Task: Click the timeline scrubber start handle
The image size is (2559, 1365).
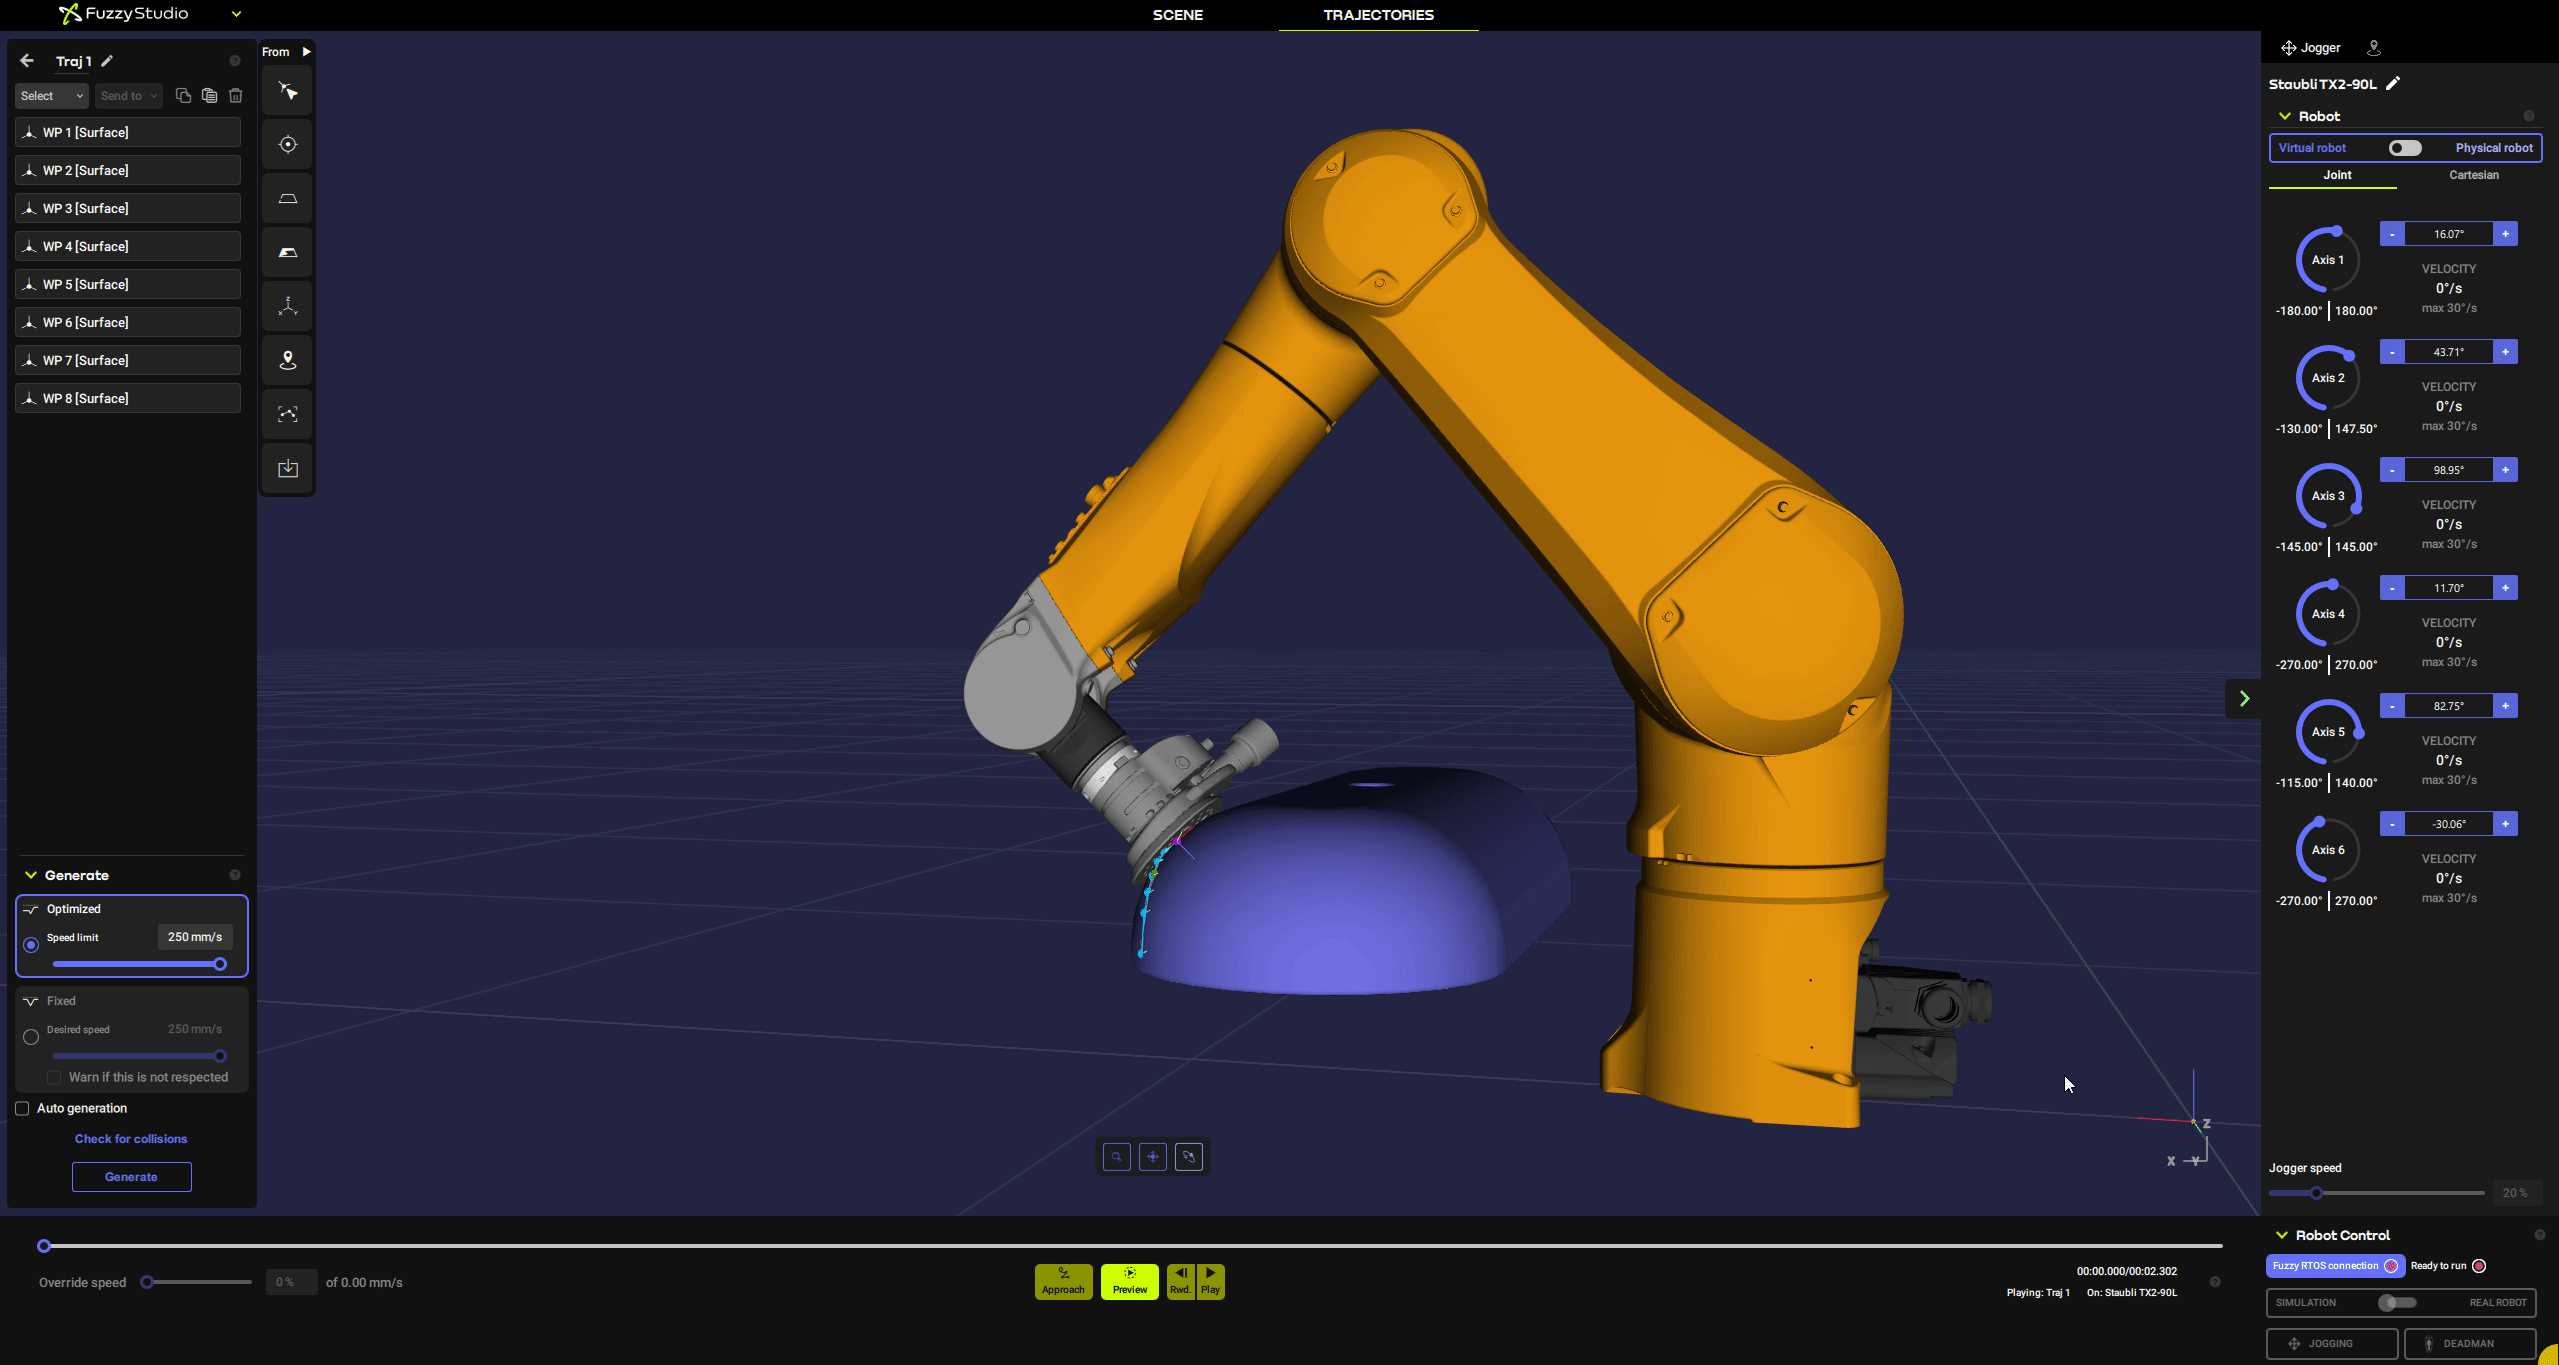Action: coord(44,1246)
